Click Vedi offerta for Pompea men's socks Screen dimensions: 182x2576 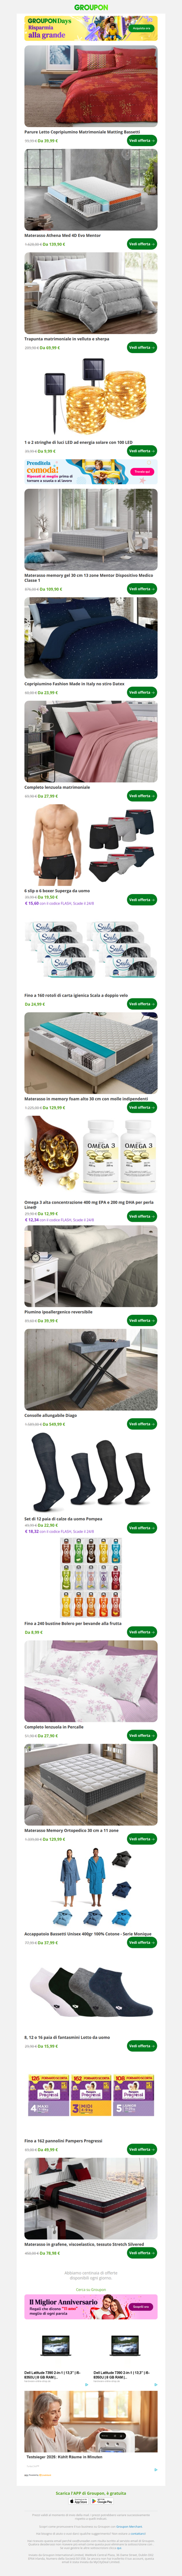(142, 1527)
